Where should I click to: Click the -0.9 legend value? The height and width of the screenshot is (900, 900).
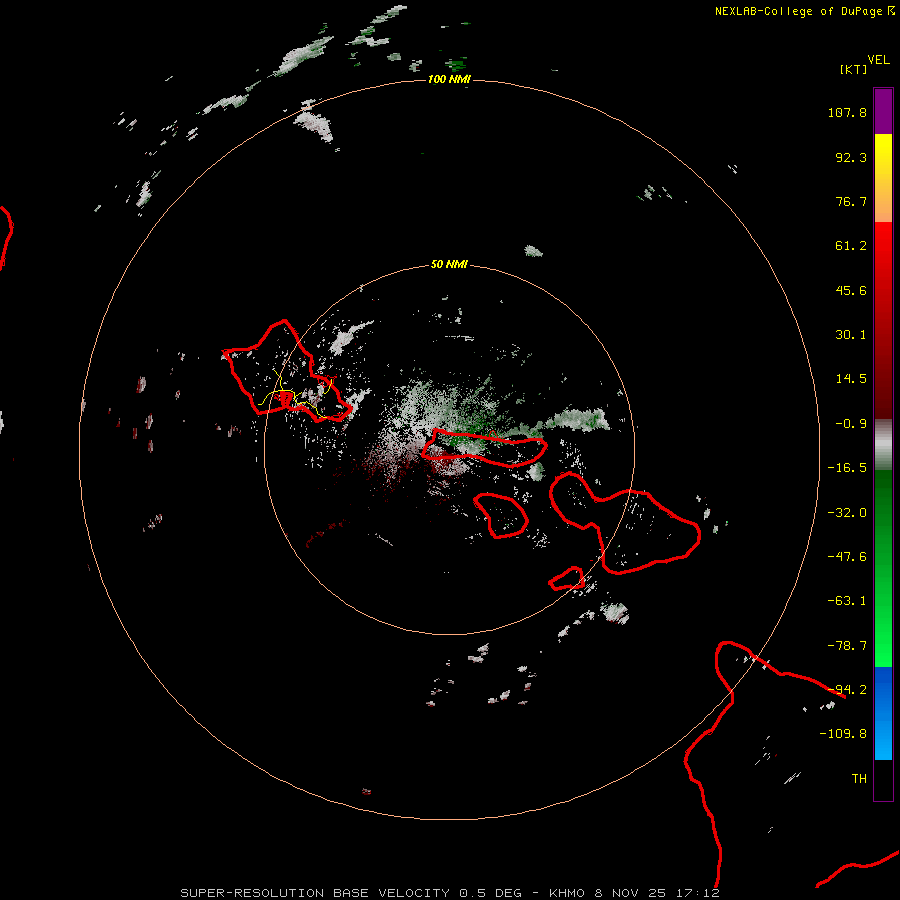[851, 424]
